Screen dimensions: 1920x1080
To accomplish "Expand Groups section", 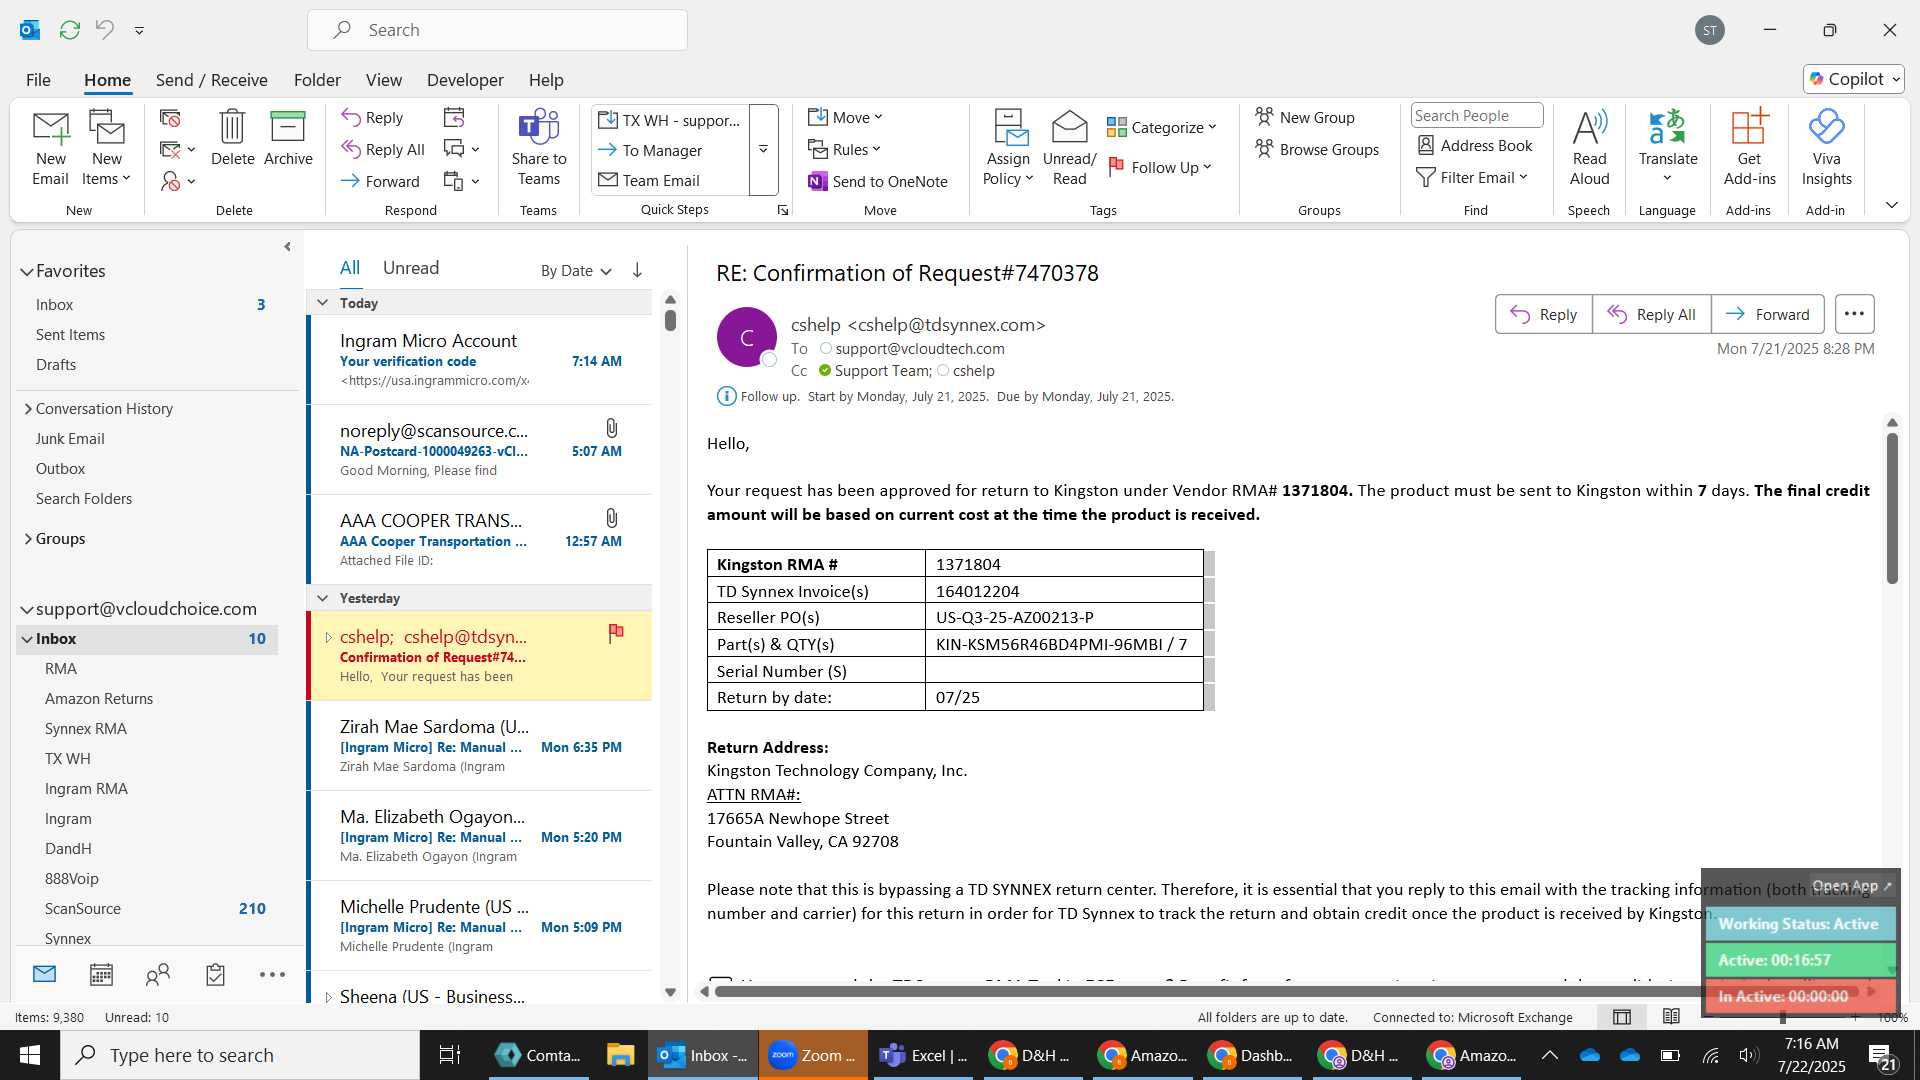I will (28, 539).
